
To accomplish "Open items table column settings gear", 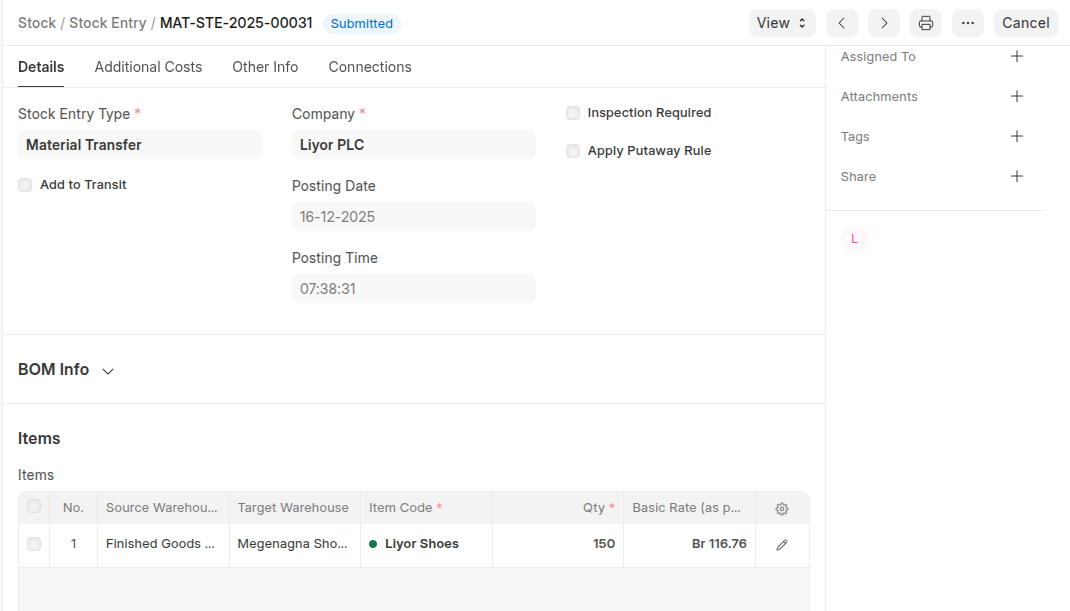I will pyautogui.click(x=782, y=509).
